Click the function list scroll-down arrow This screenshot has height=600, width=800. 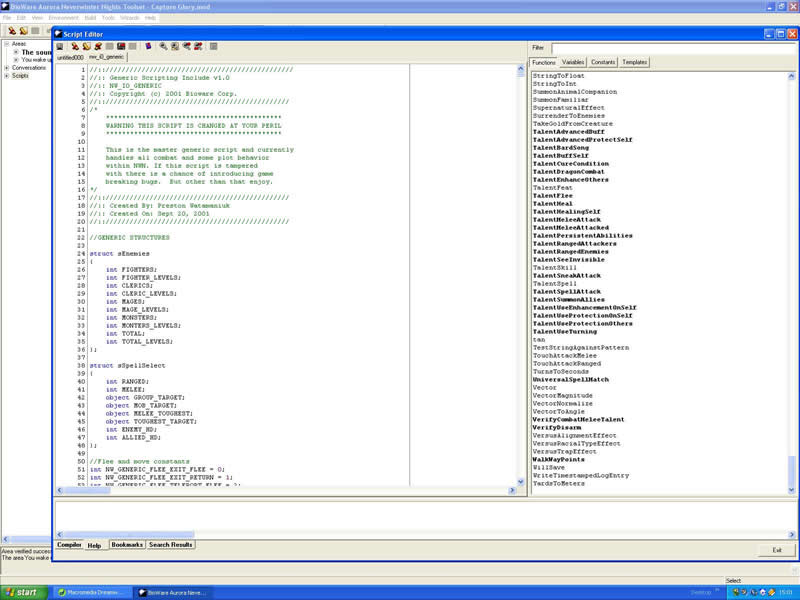(x=791, y=490)
